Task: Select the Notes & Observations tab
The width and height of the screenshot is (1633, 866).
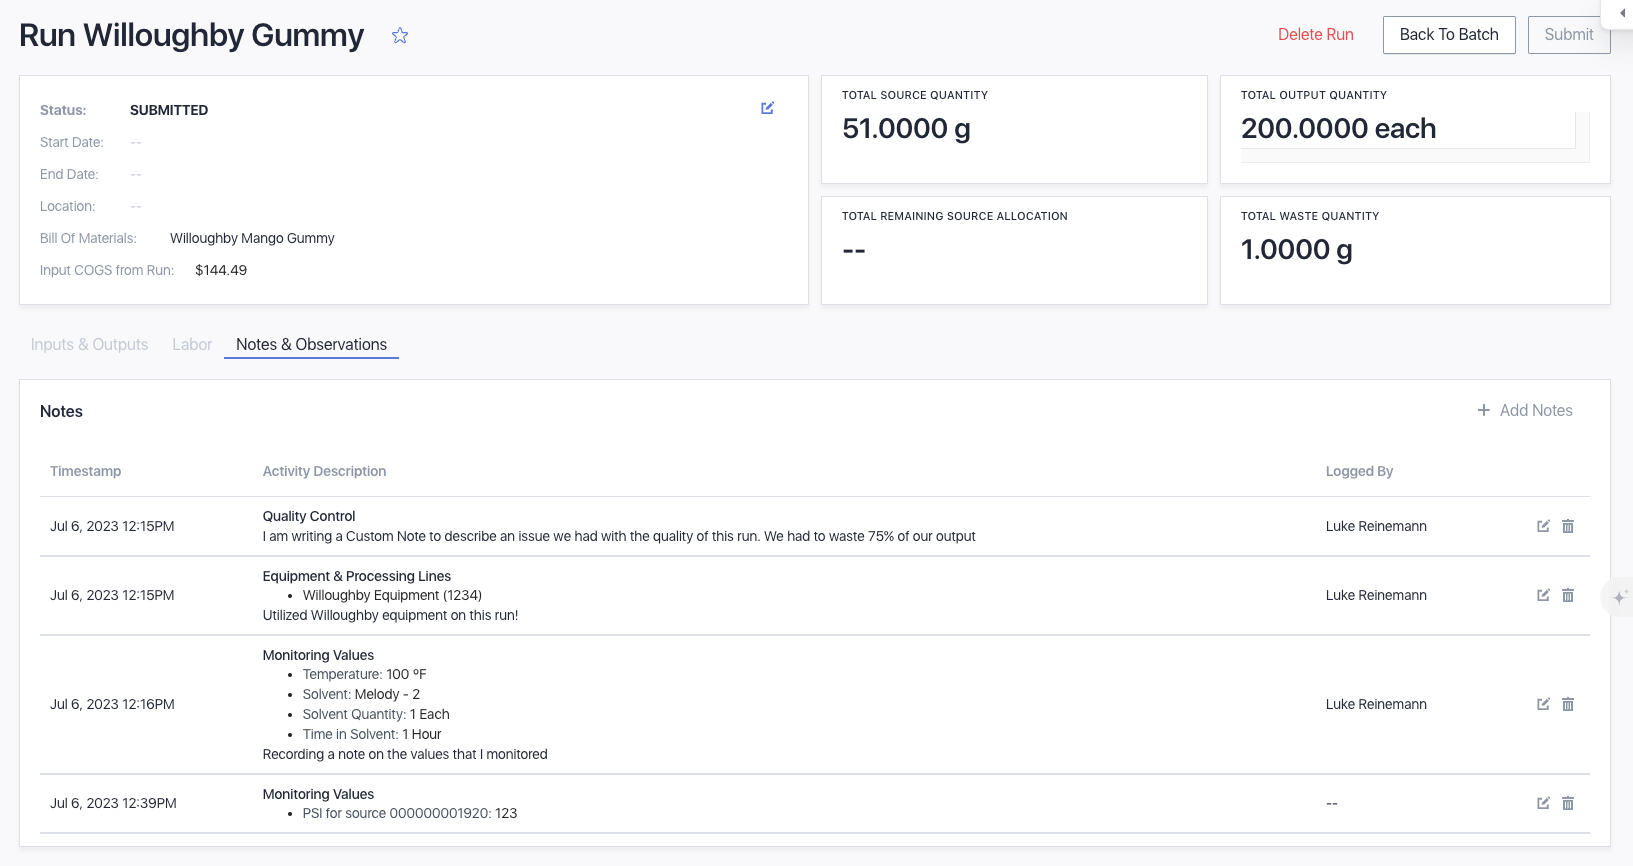Action: coord(311,345)
